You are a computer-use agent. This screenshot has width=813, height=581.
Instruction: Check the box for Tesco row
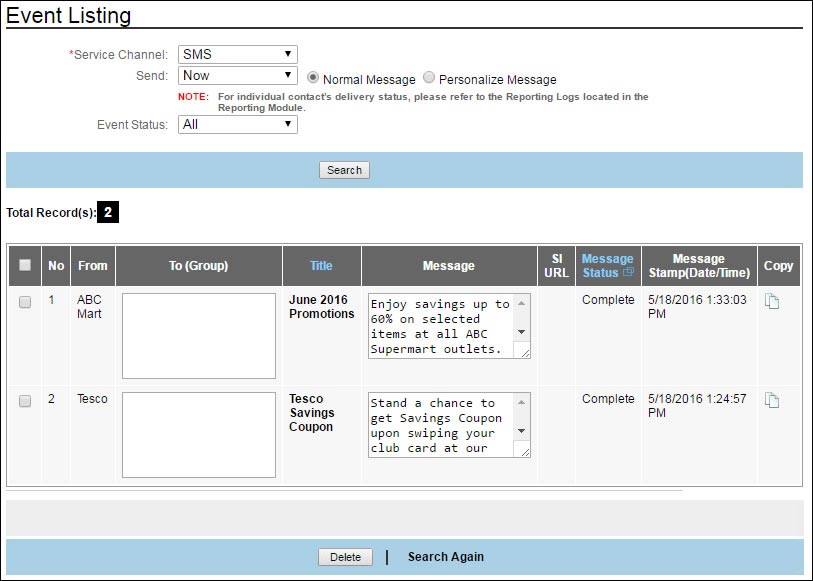pyautogui.click(x=25, y=400)
